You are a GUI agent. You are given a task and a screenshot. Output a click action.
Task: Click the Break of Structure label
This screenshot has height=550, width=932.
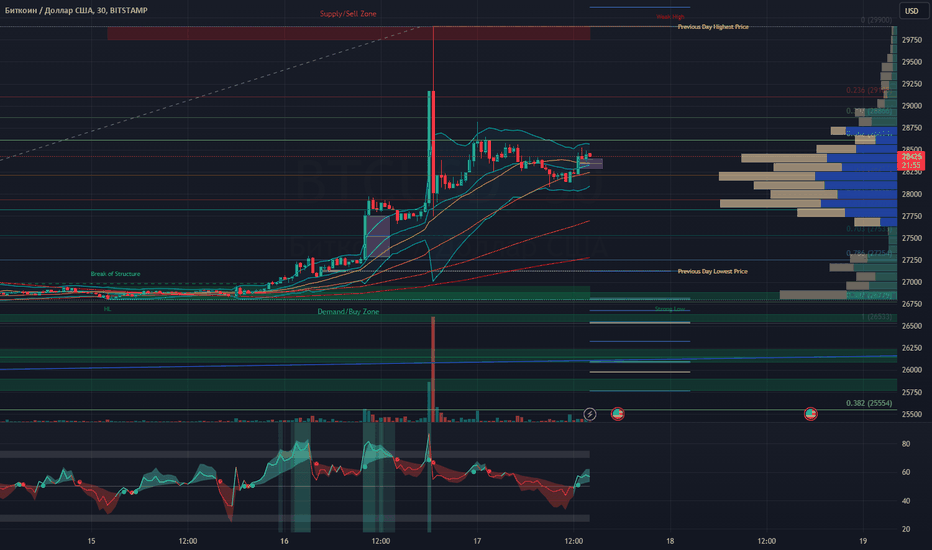pyautogui.click(x=115, y=274)
